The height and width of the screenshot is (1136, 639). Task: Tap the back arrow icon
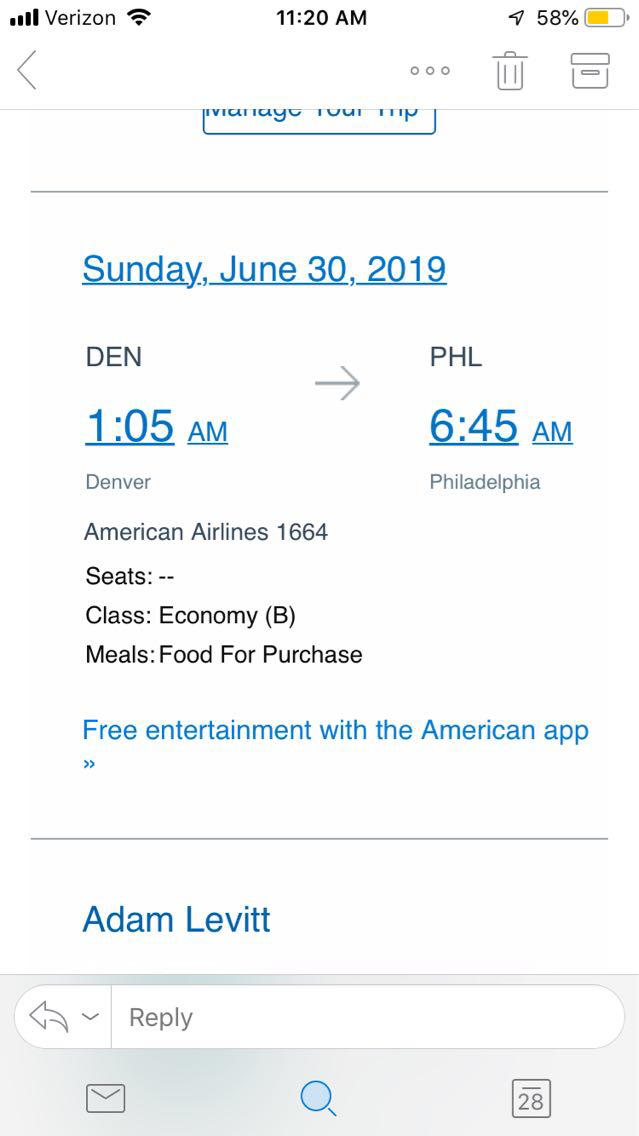[28, 70]
